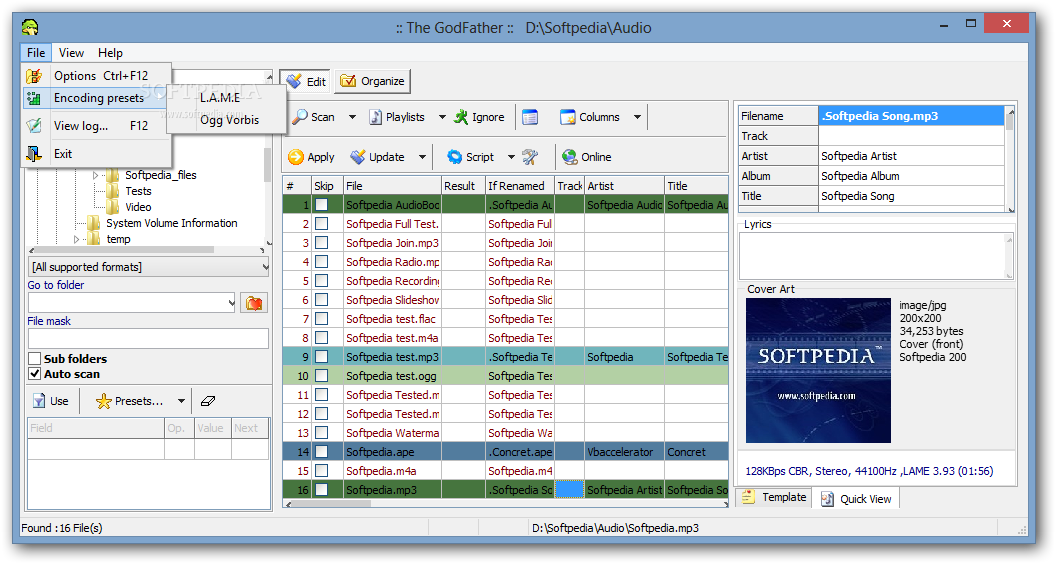Click the View log icon
The width and height of the screenshot is (1056, 564).
coord(34,126)
